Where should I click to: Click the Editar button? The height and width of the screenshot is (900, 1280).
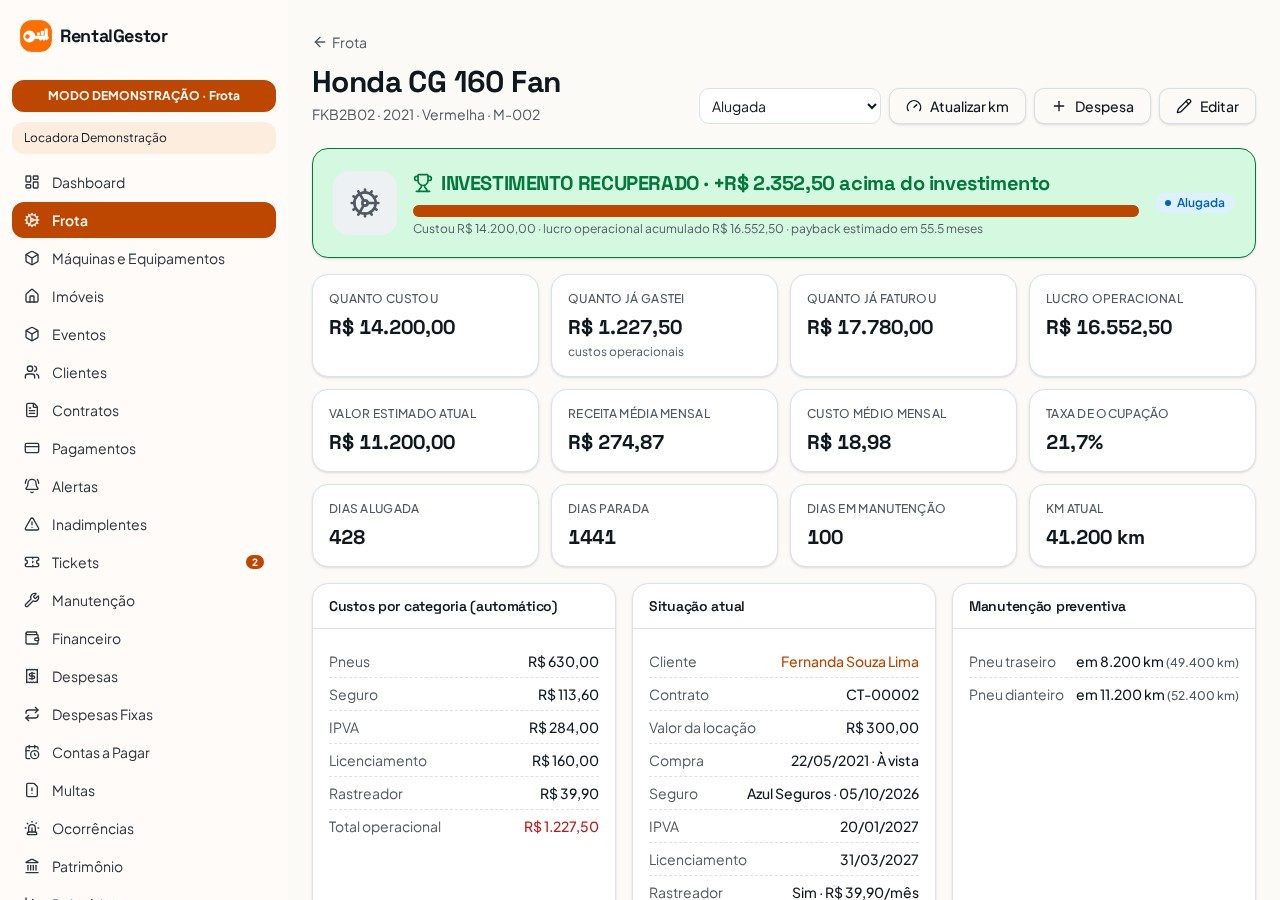tap(1207, 106)
